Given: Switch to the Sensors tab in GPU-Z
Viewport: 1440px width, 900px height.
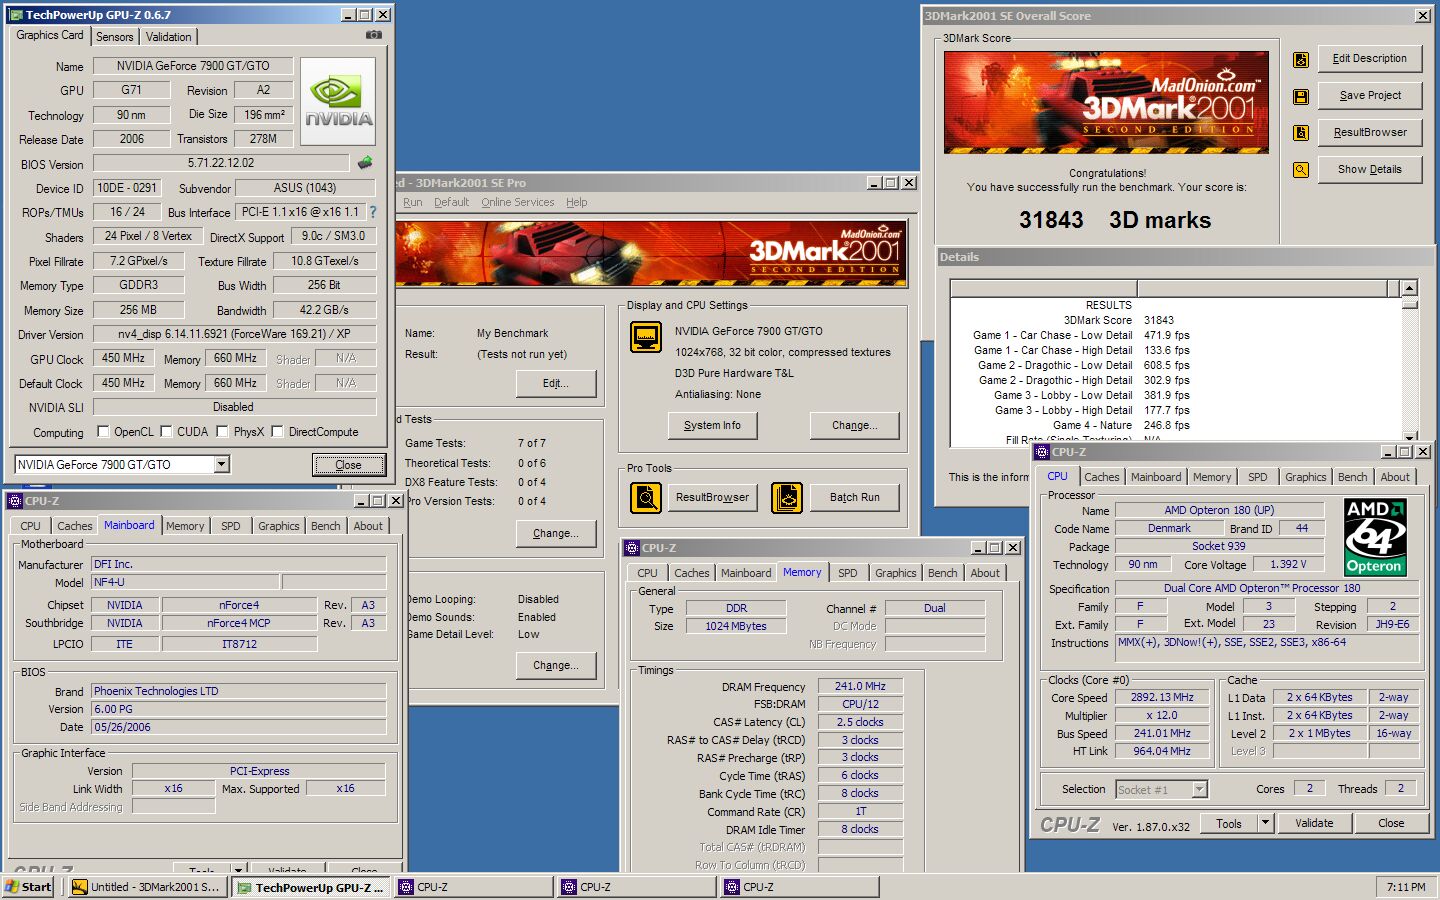Looking at the screenshot, I should [x=115, y=37].
